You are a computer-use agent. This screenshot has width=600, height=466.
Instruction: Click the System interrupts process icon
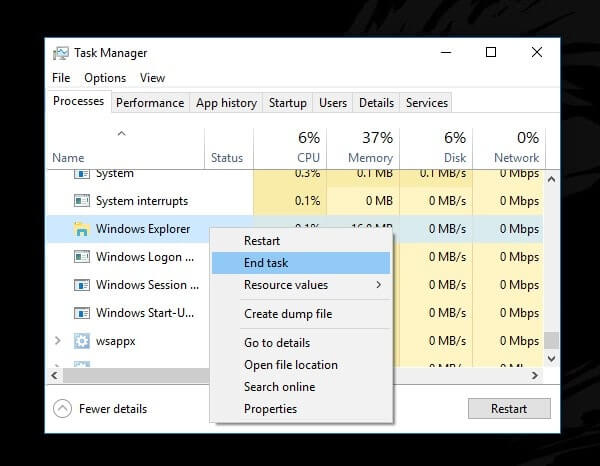(82, 200)
